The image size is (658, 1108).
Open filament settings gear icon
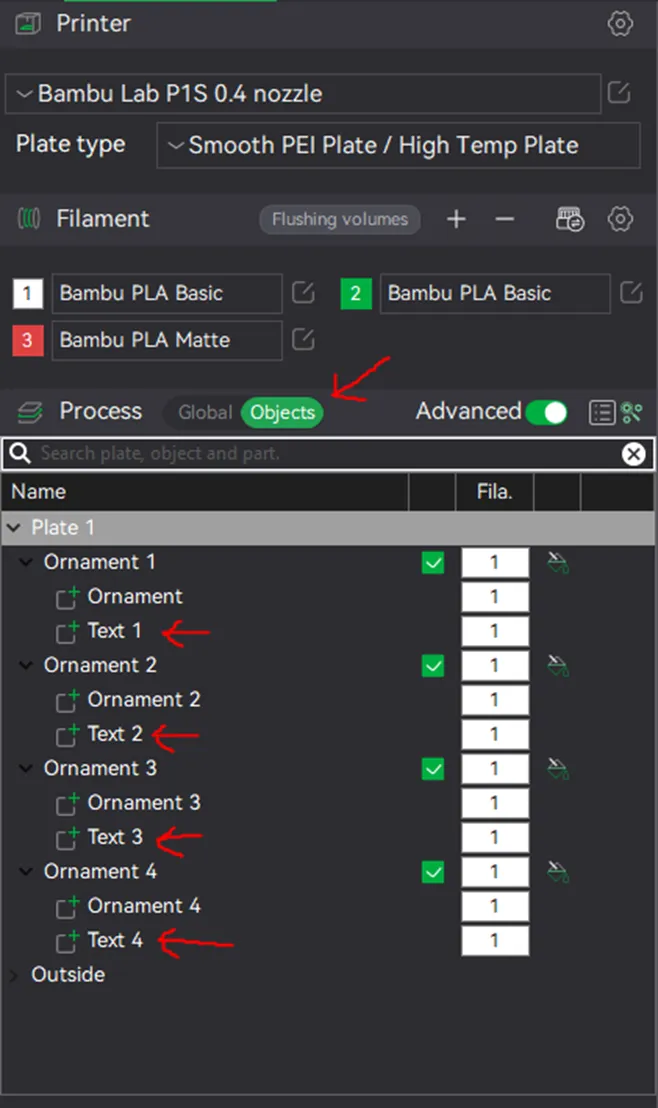(x=620, y=219)
